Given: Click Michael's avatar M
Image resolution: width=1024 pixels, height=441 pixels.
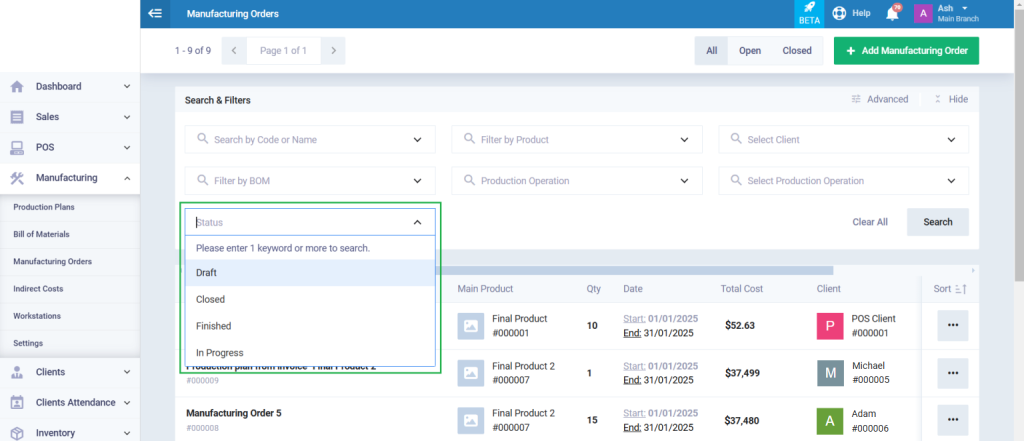Looking at the screenshot, I should (830, 373).
